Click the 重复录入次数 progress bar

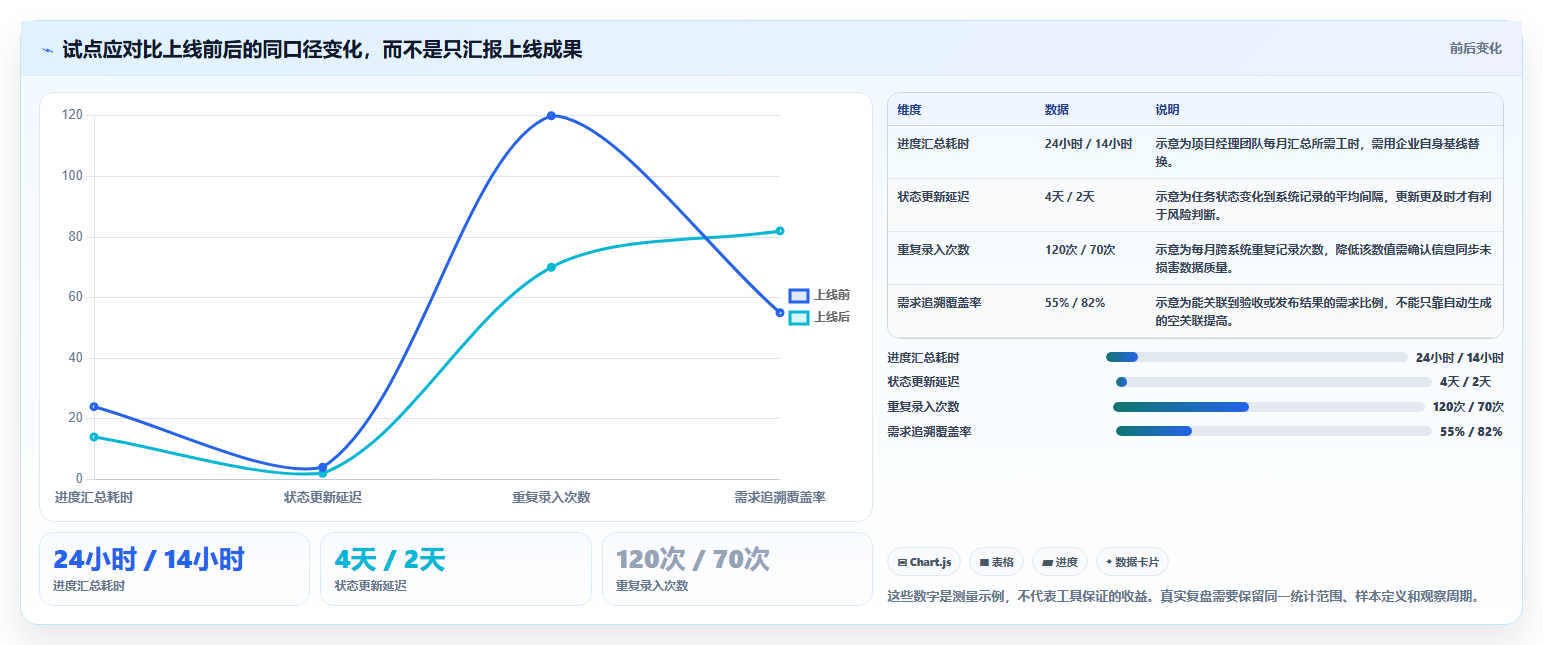pyautogui.click(x=1268, y=407)
